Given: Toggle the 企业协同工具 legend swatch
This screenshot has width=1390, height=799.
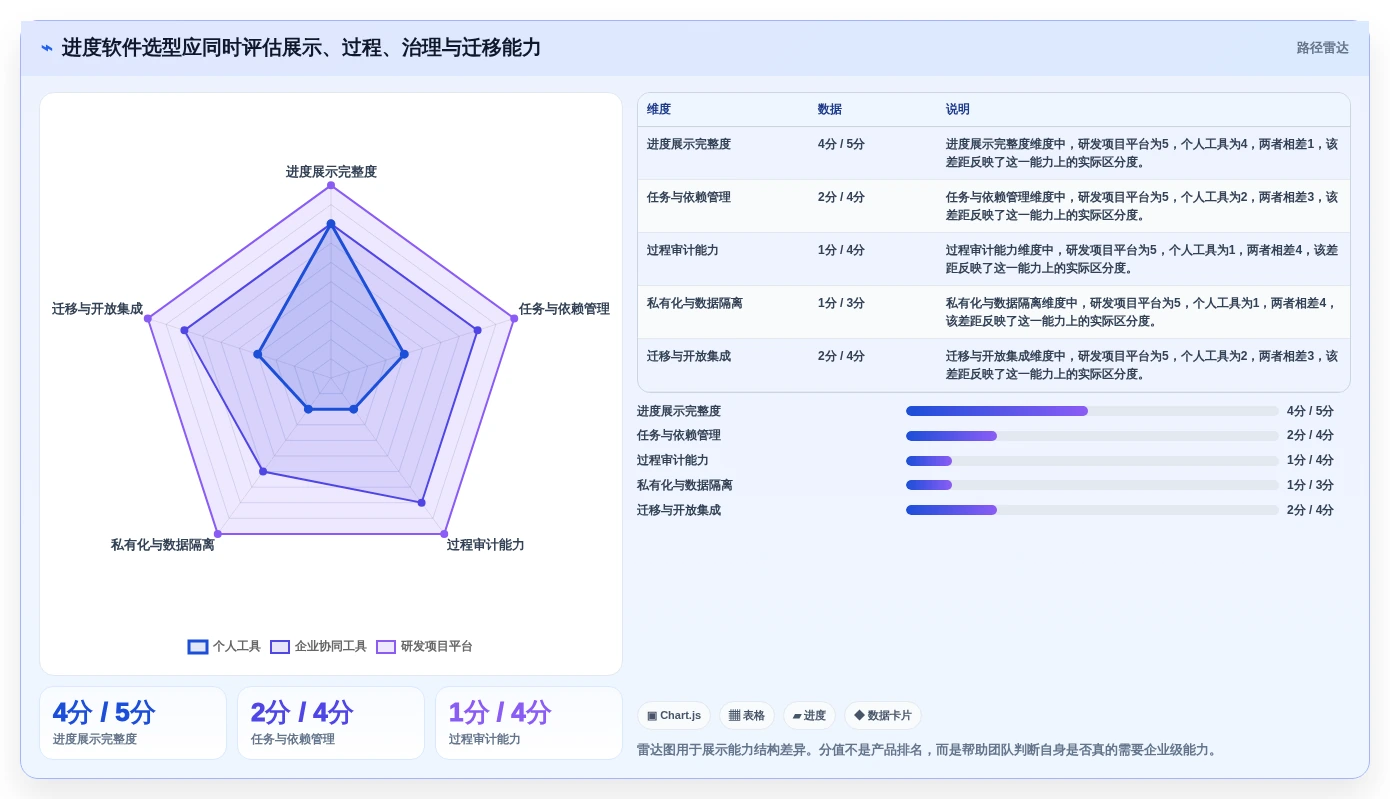Looking at the screenshot, I should [280, 647].
